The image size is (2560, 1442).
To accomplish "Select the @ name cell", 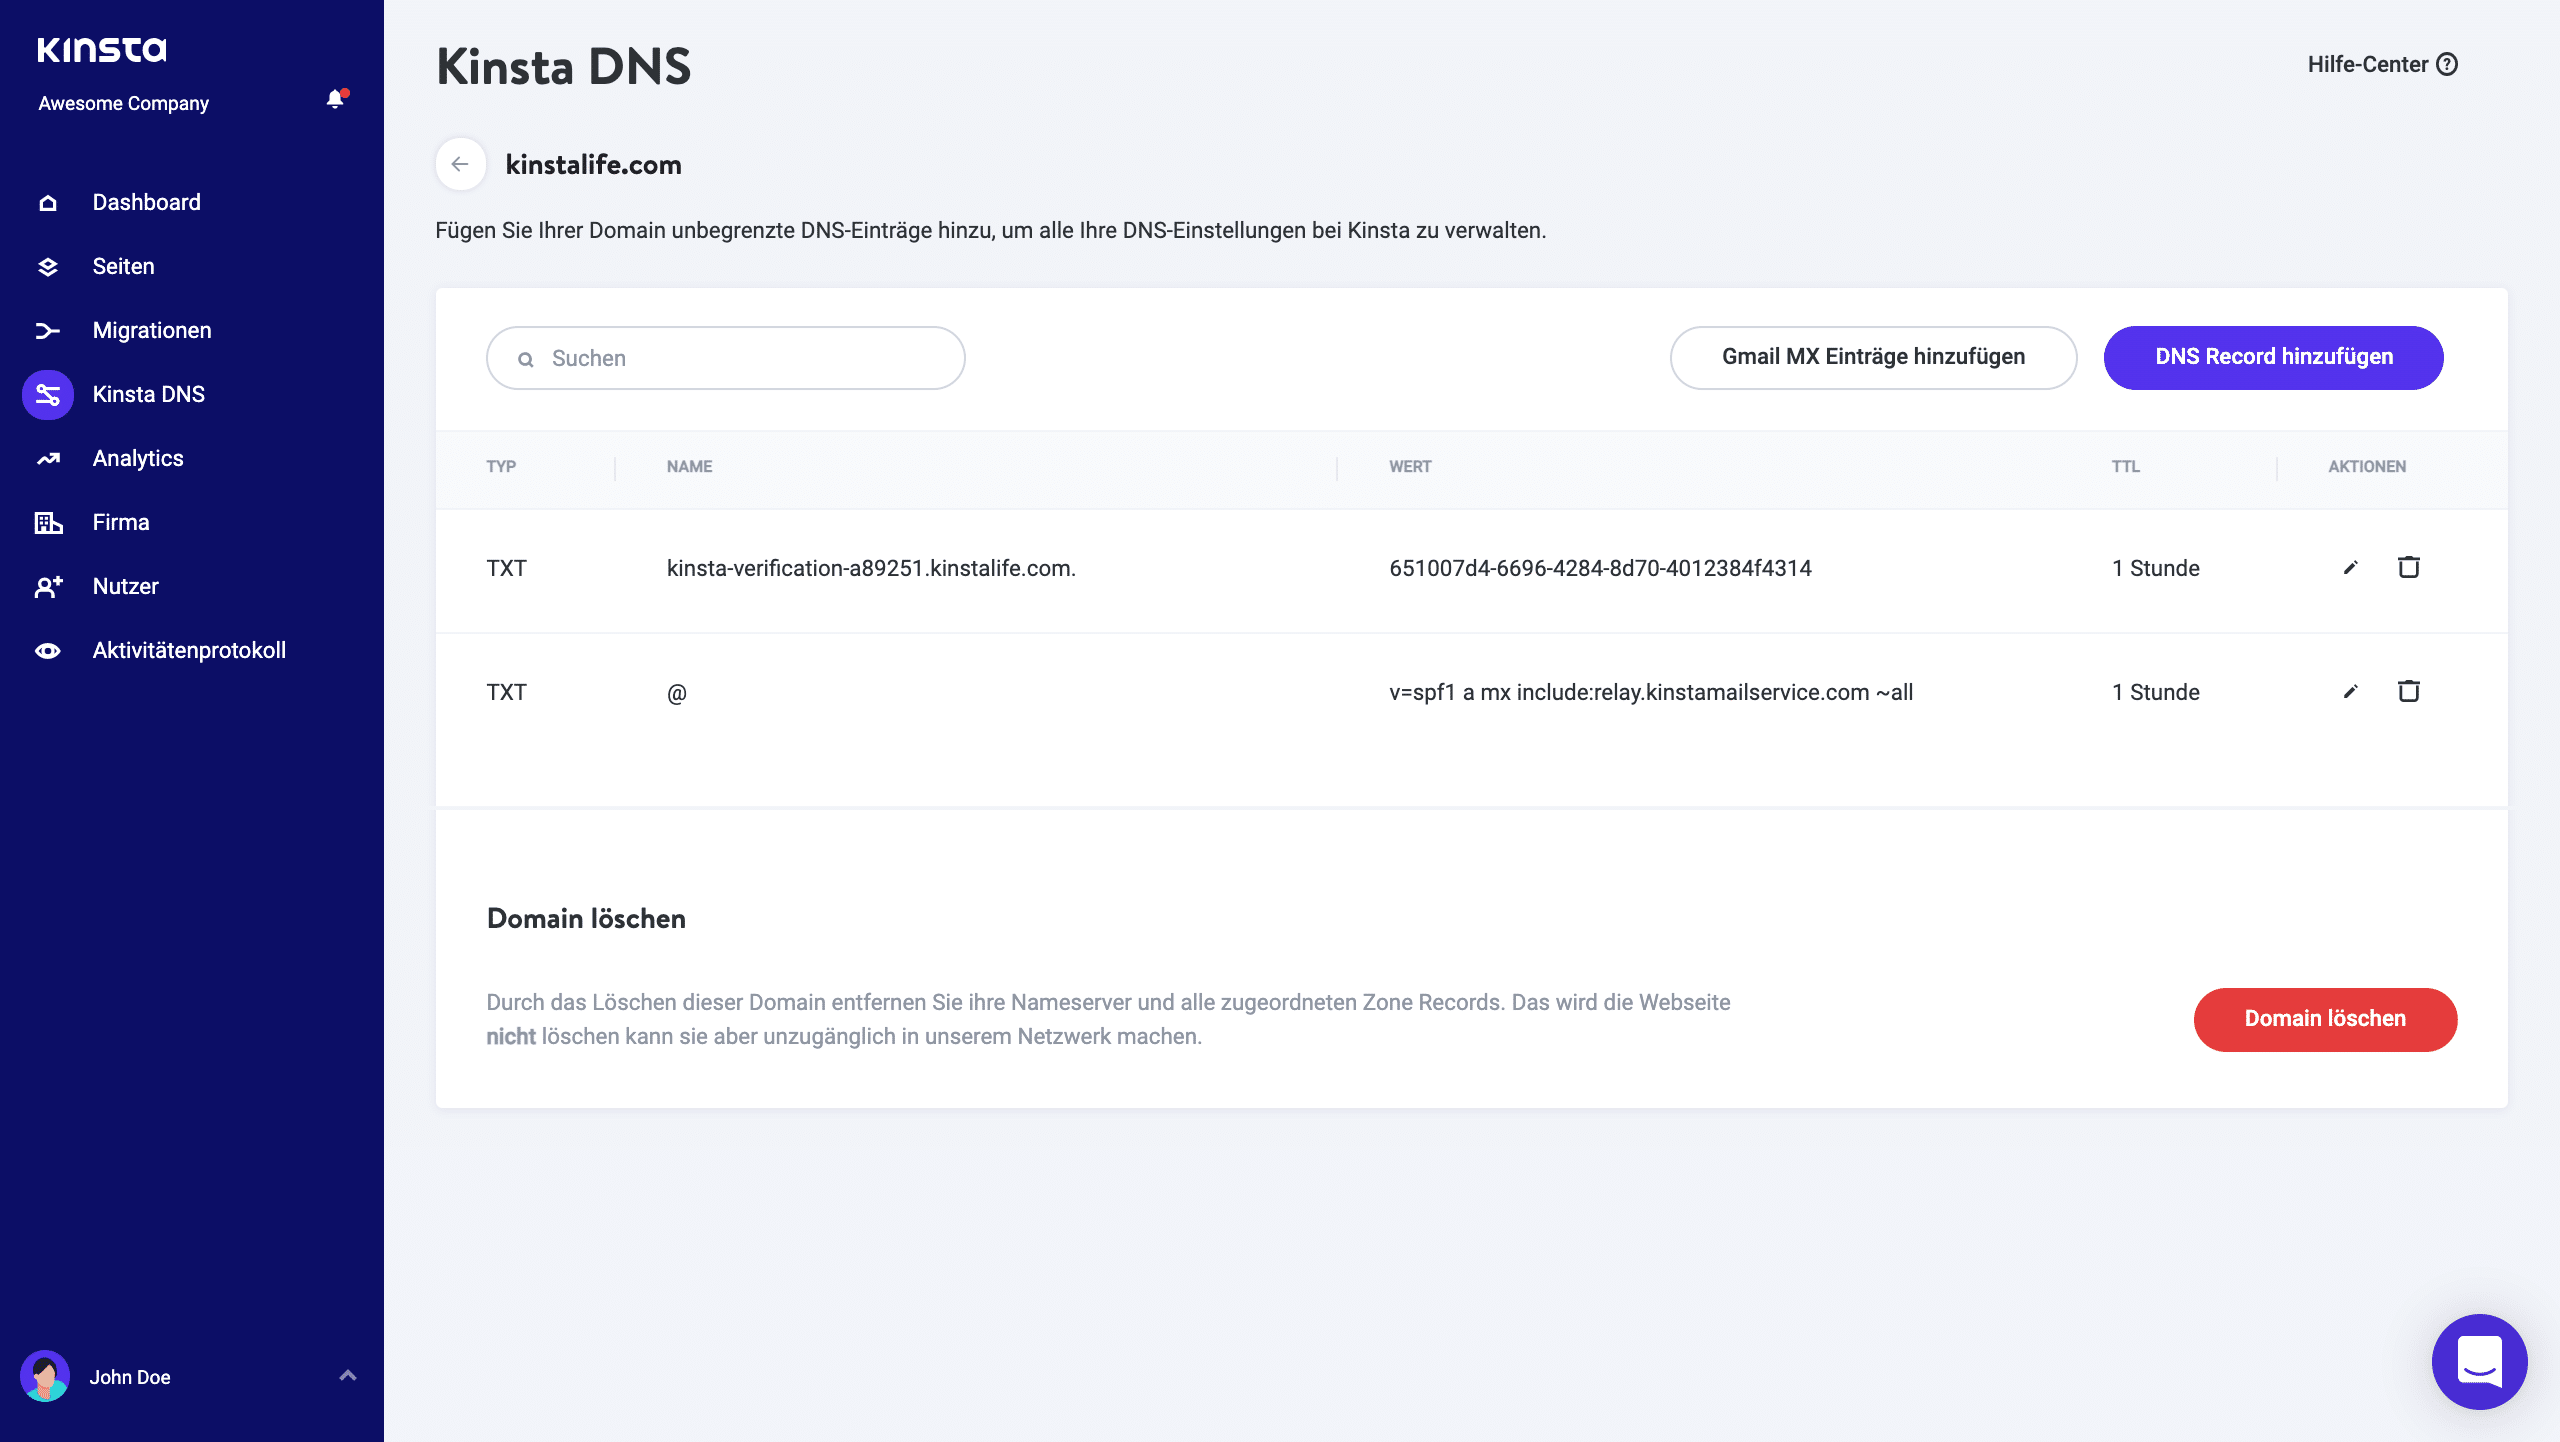I will [x=677, y=693].
